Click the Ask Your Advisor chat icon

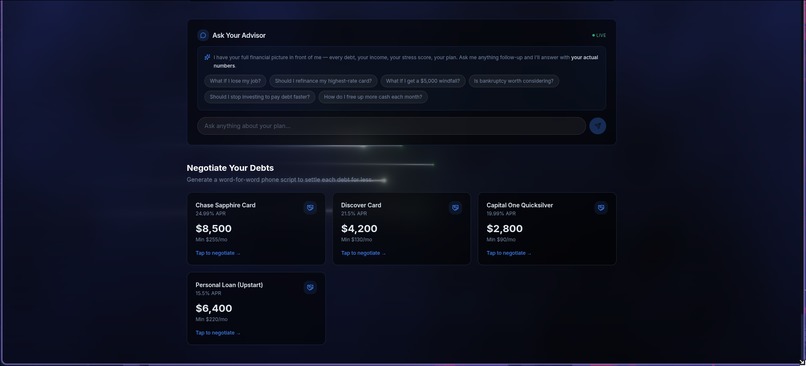203,35
